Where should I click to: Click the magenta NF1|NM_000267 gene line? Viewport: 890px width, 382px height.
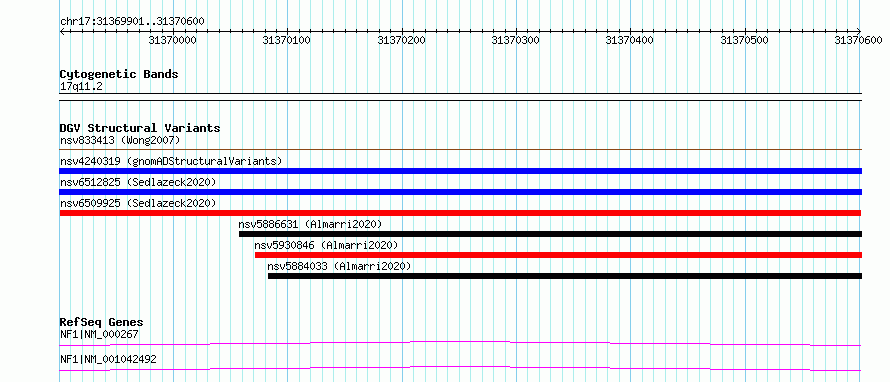pyautogui.click(x=461, y=343)
